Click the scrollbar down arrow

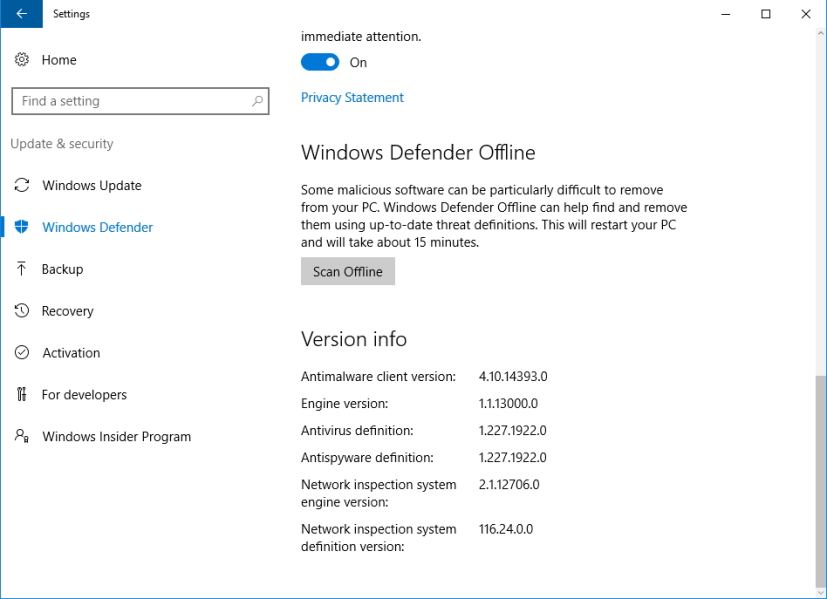820,593
